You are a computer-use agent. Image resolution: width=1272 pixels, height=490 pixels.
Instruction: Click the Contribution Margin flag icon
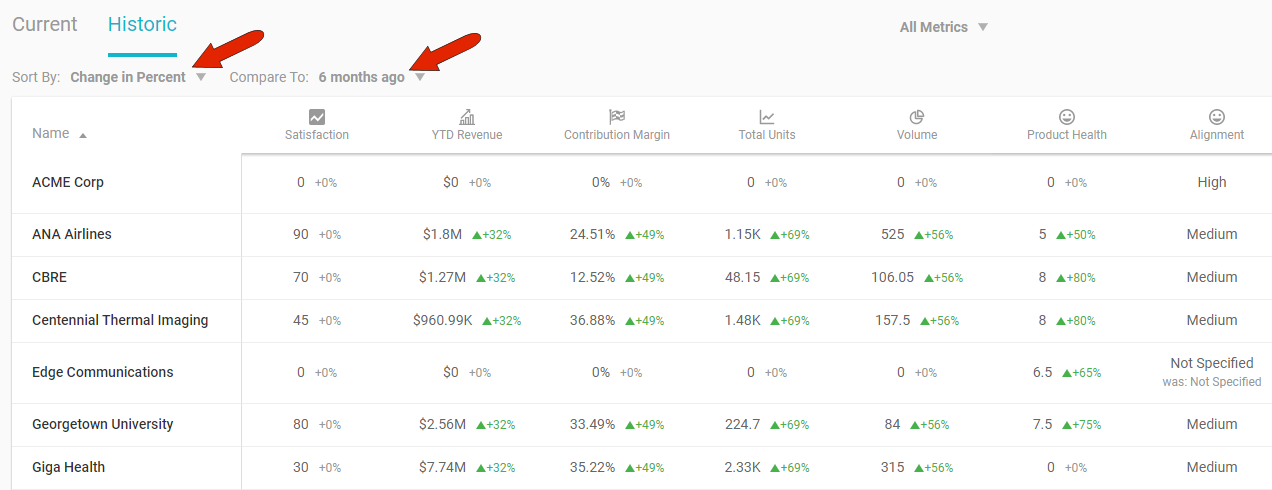pyautogui.click(x=617, y=117)
